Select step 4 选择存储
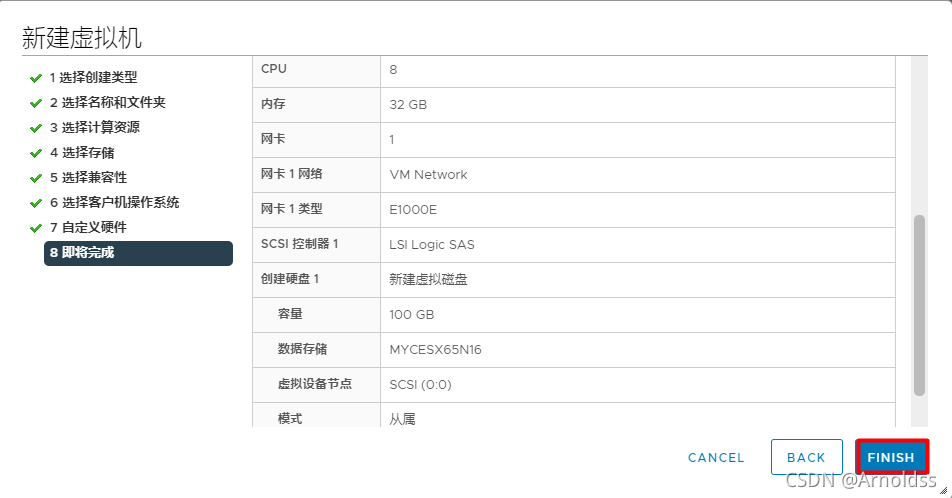Viewport: 952px width, 498px height. (81, 153)
